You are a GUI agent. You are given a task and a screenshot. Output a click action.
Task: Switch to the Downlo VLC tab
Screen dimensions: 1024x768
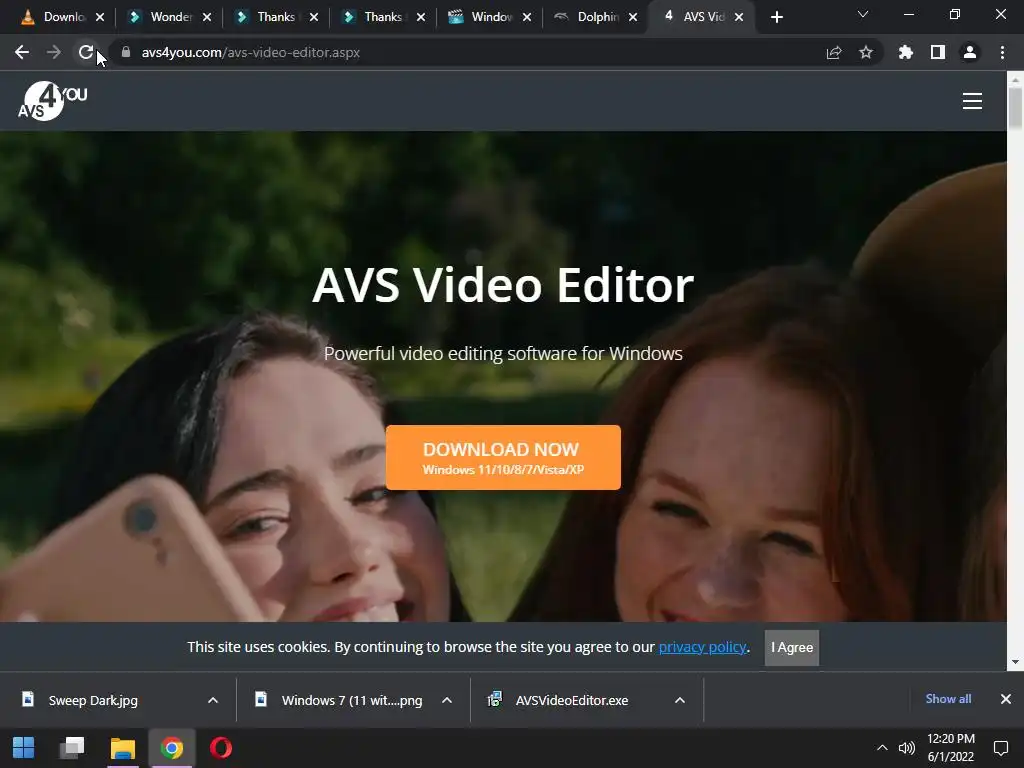(56, 17)
